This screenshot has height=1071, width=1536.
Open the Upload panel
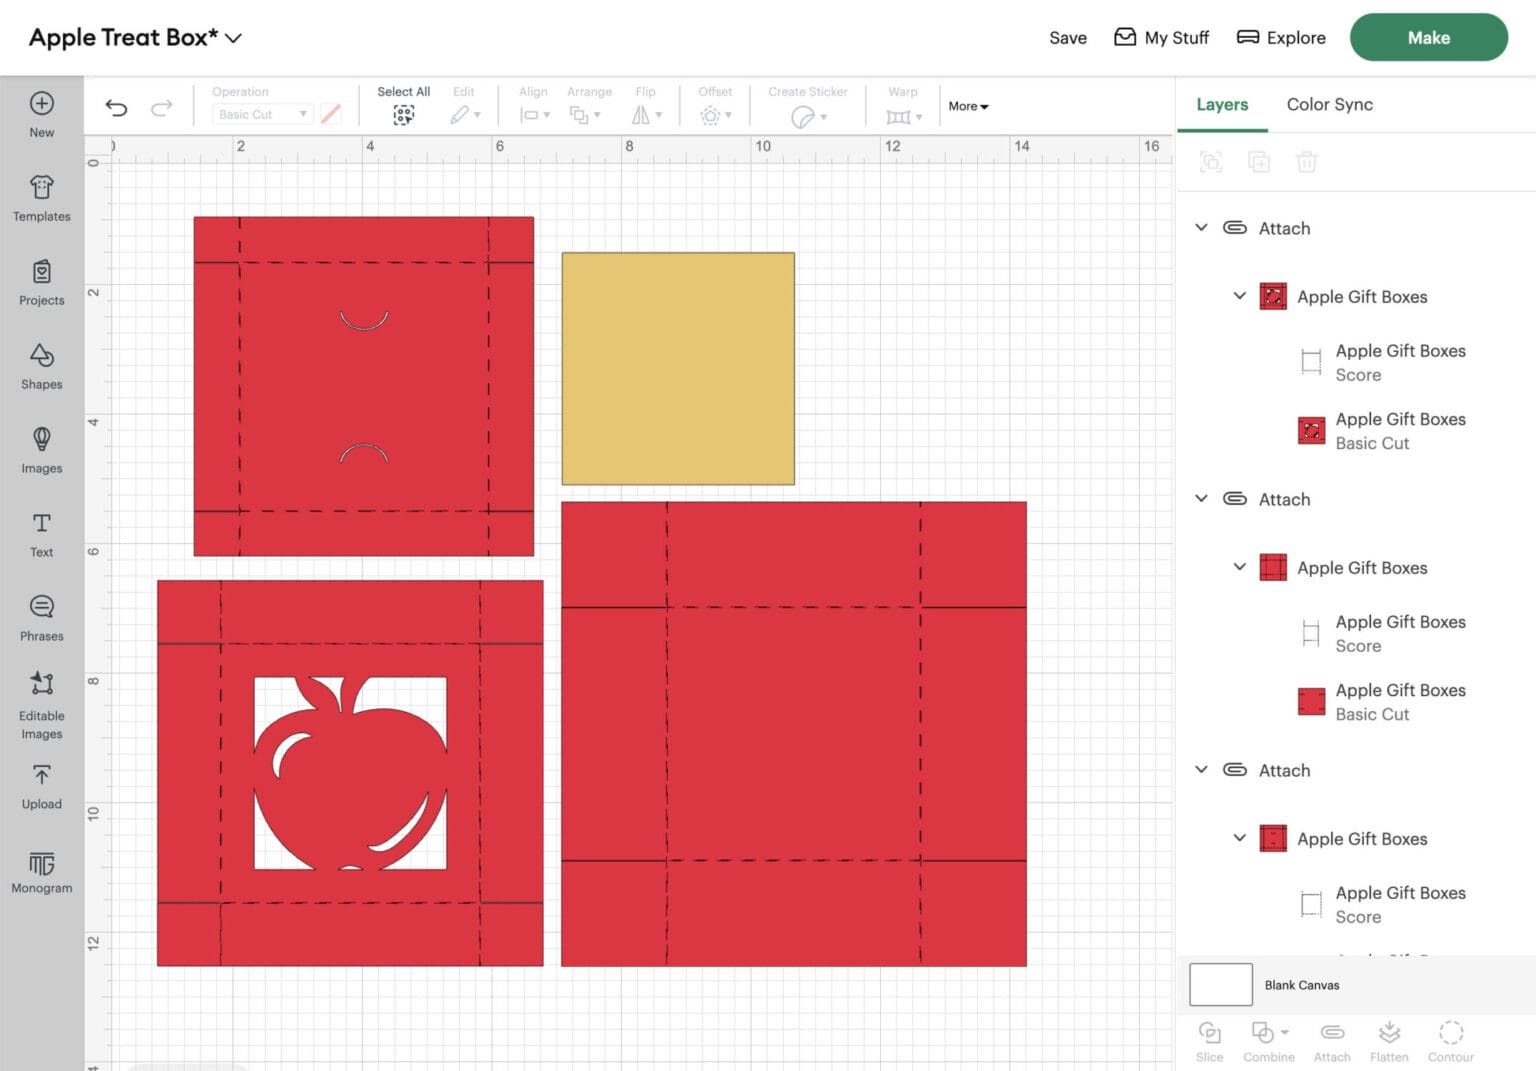pos(41,786)
